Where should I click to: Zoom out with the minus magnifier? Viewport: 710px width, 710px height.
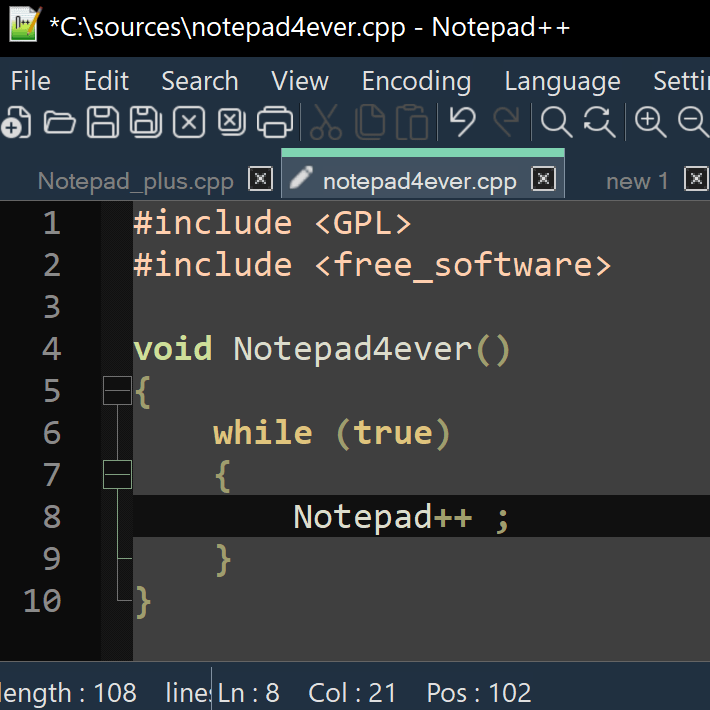694,122
